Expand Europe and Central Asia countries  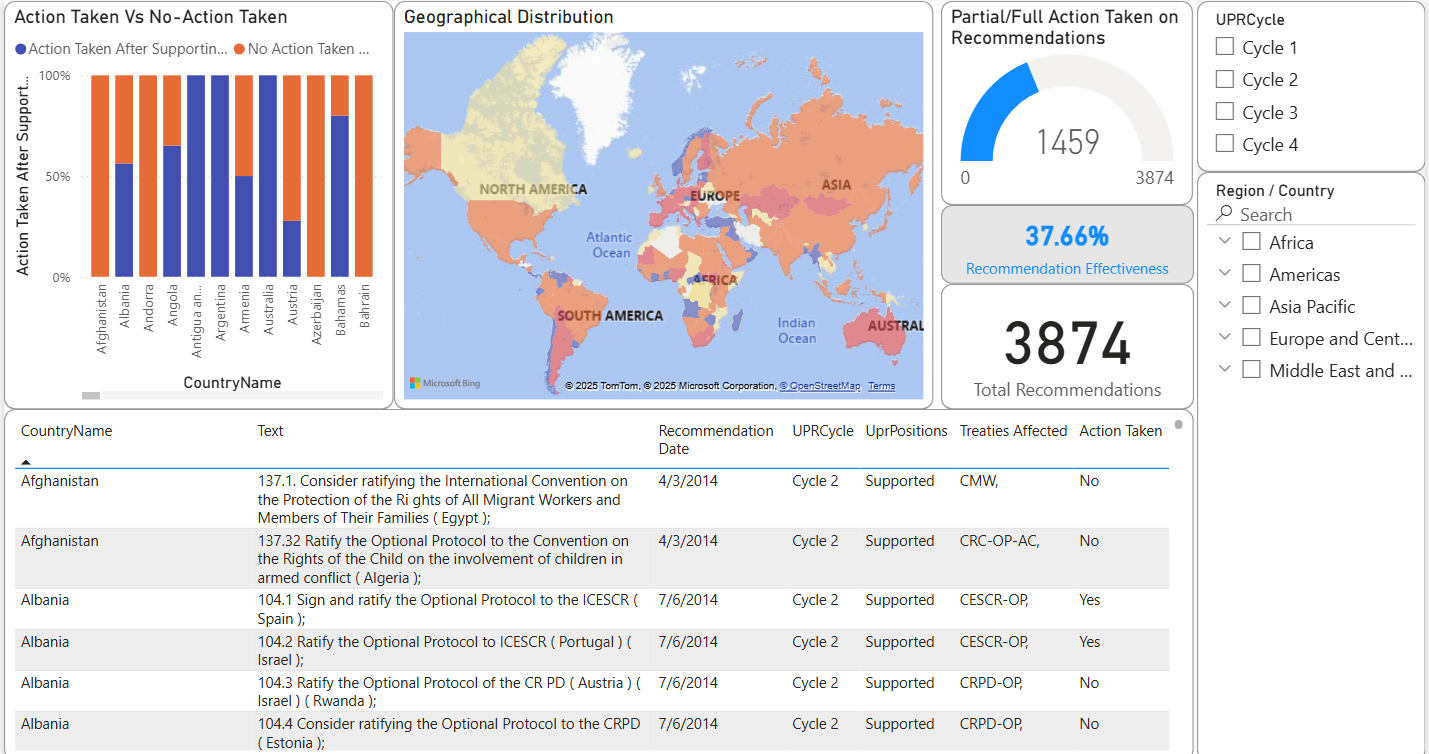tap(1224, 338)
